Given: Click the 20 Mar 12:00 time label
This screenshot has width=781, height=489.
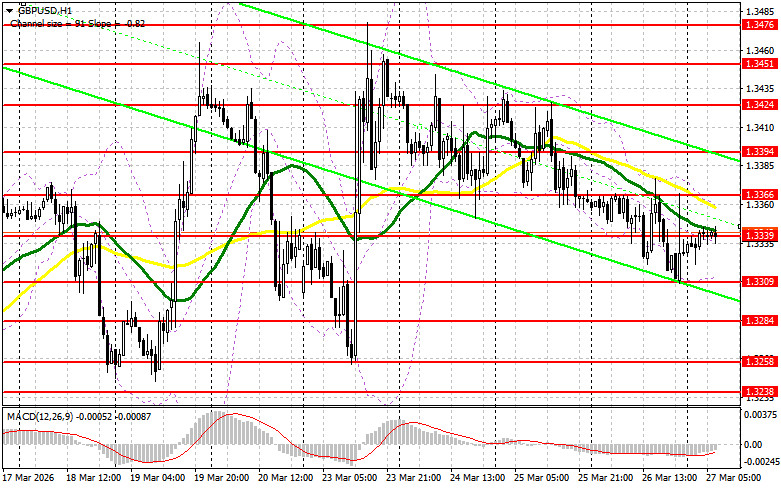Looking at the screenshot, I should 285,478.
